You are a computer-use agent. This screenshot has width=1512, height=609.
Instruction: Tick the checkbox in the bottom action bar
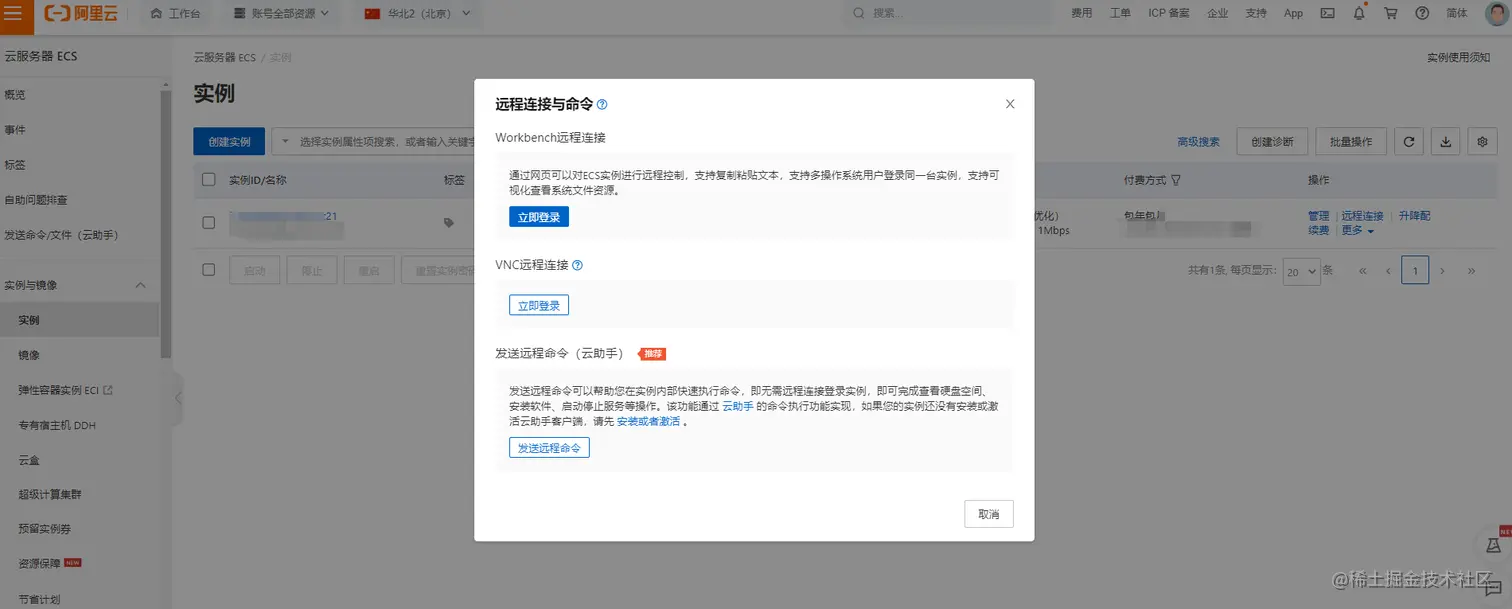pyautogui.click(x=209, y=270)
